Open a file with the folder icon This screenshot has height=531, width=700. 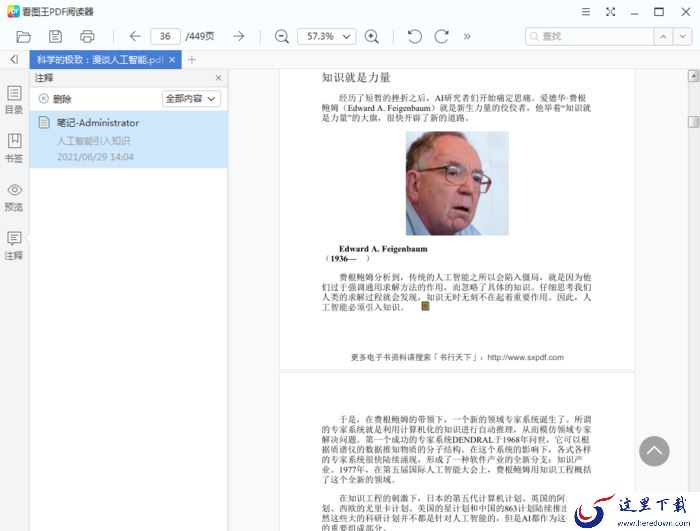[x=23, y=37]
